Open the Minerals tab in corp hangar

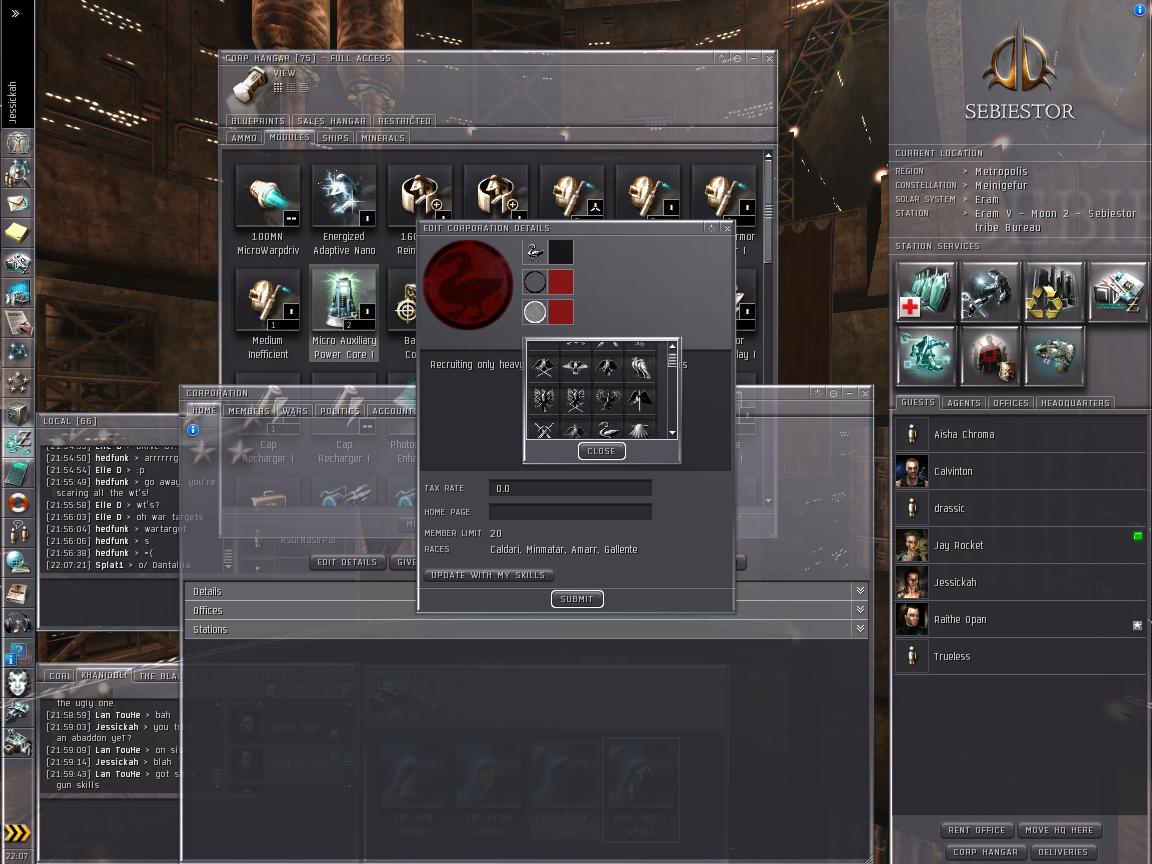pos(383,137)
